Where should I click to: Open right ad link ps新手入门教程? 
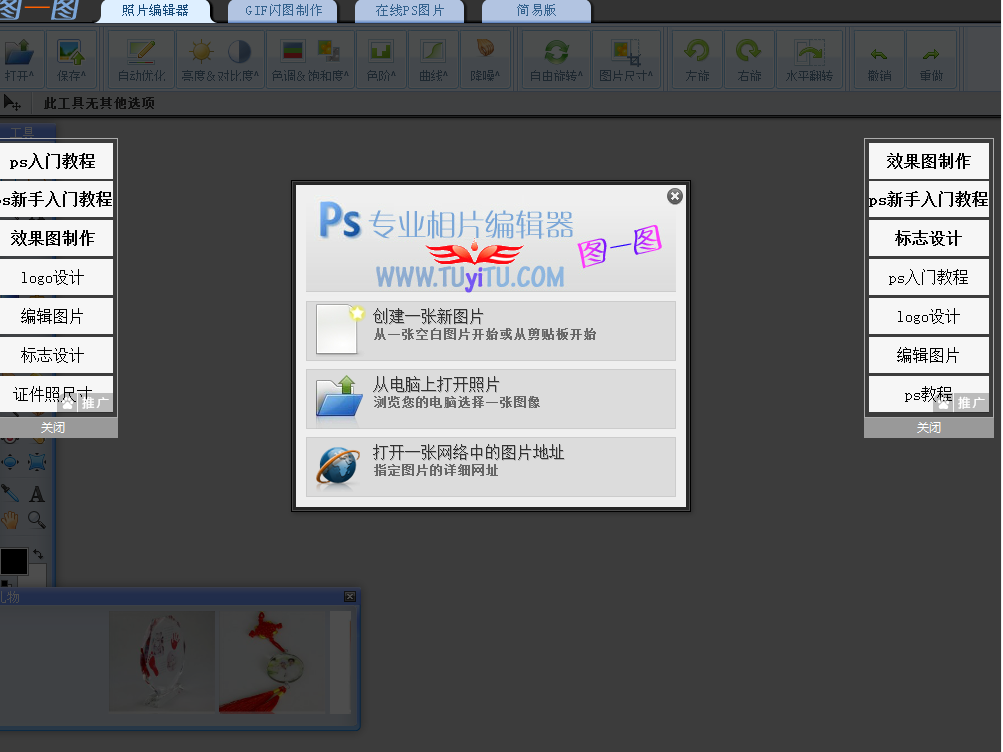click(928, 200)
